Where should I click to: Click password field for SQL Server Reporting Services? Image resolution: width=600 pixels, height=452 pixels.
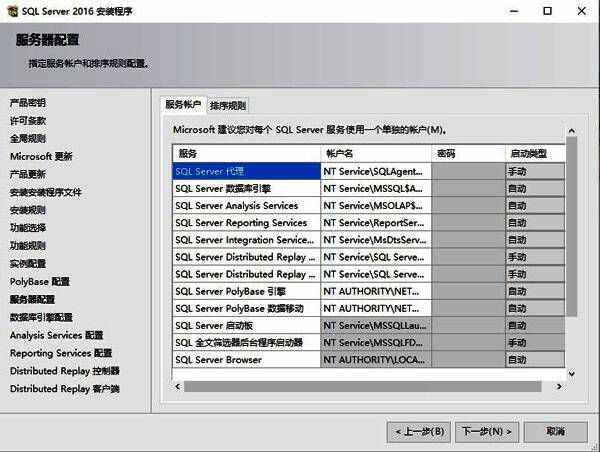[x=467, y=222]
